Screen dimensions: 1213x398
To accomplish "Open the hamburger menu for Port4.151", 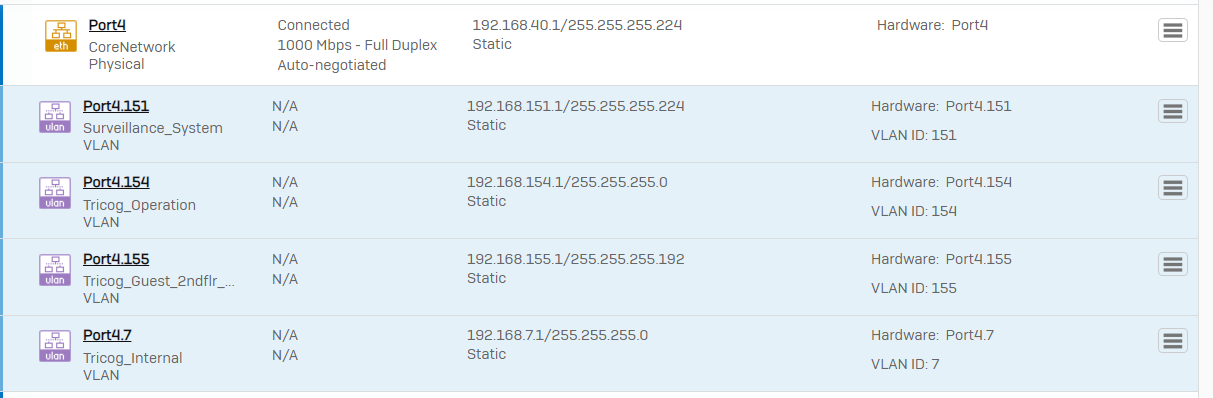I will tap(1173, 111).
